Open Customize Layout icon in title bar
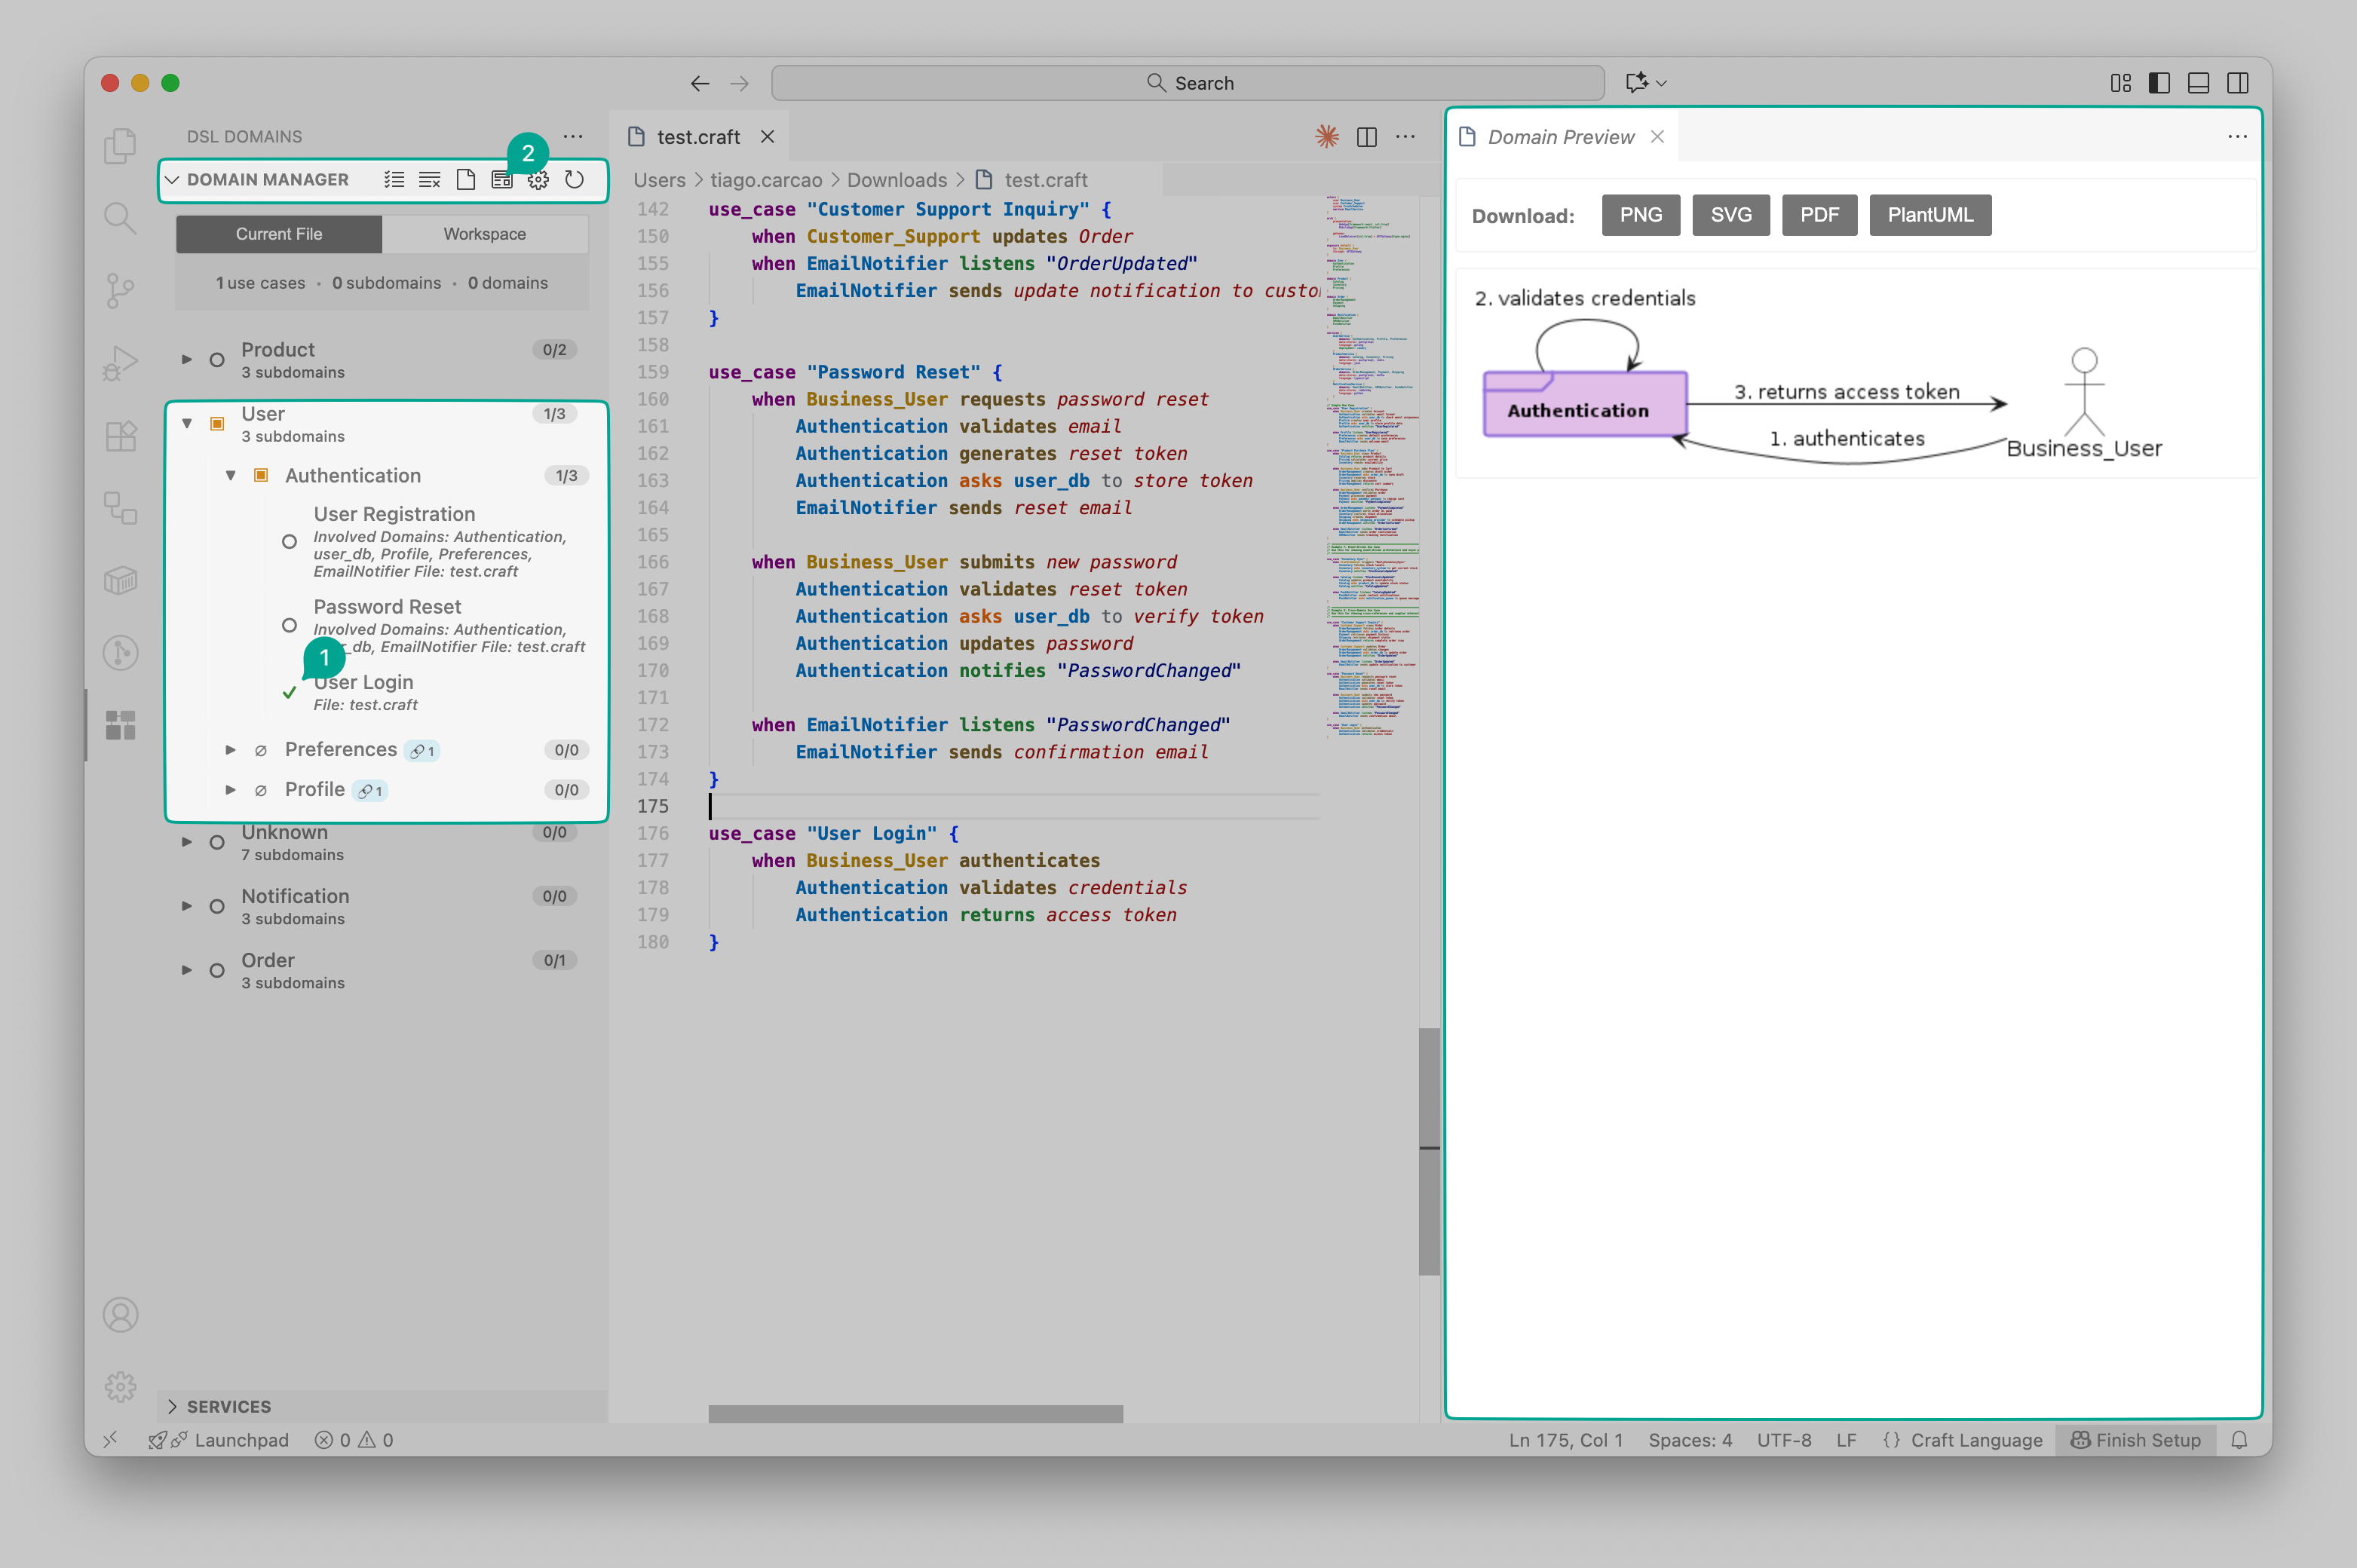The image size is (2357, 1568). [x=2120, y=83]
